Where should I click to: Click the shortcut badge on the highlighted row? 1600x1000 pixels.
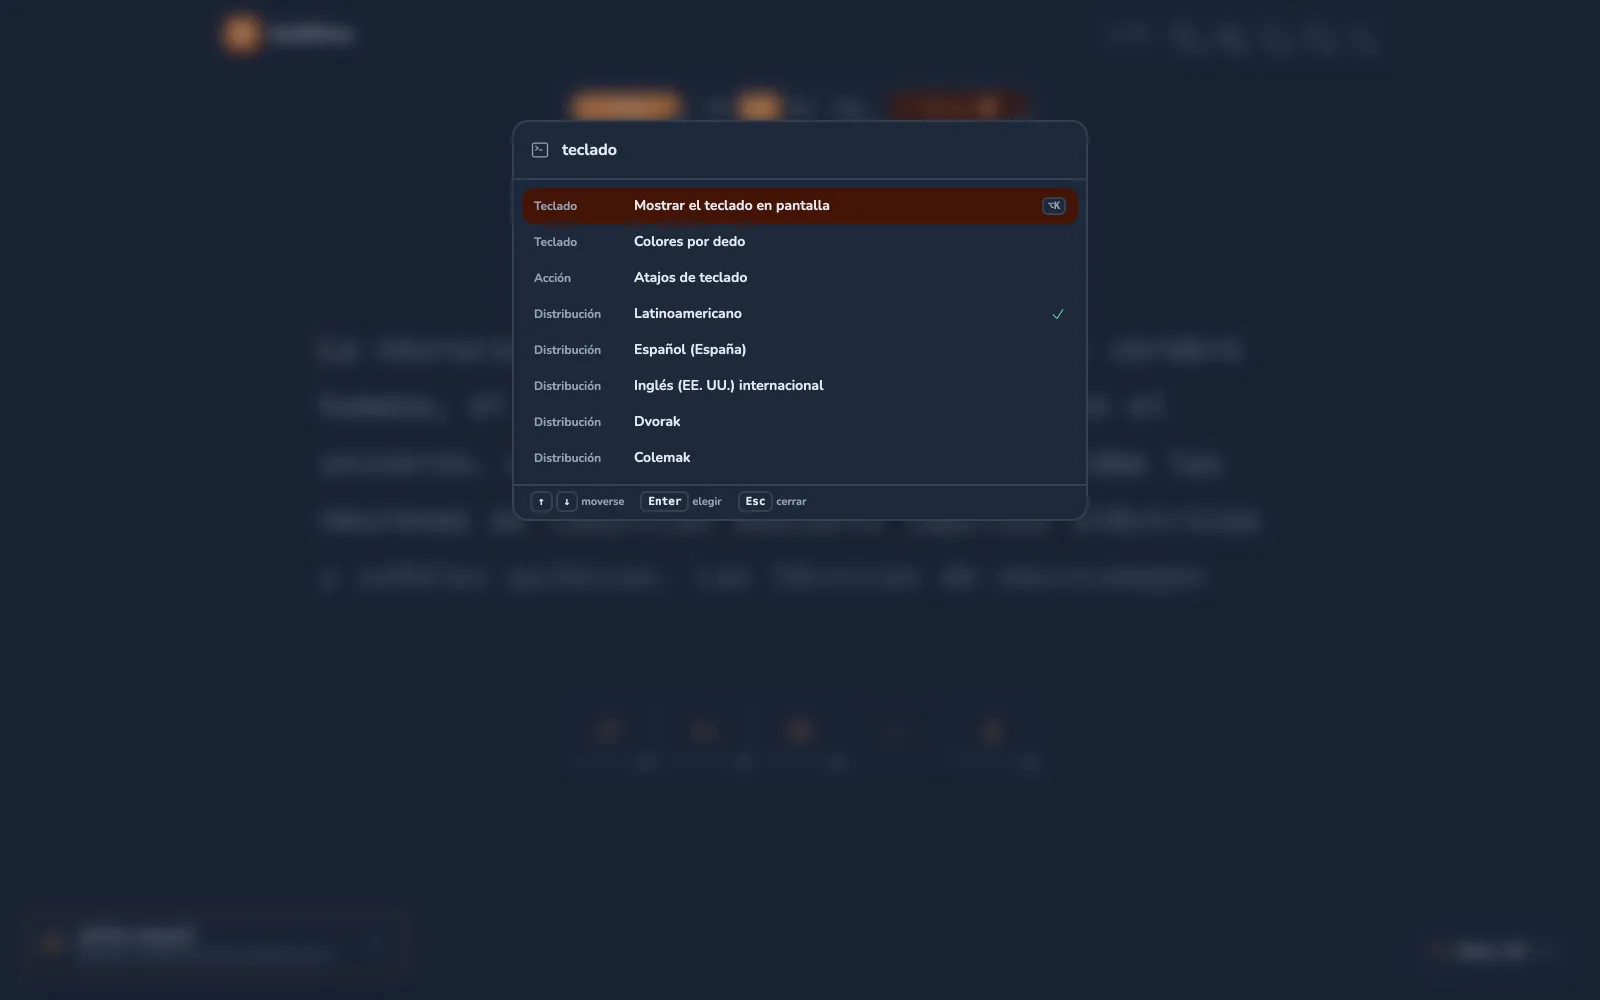coord(1054,206)
